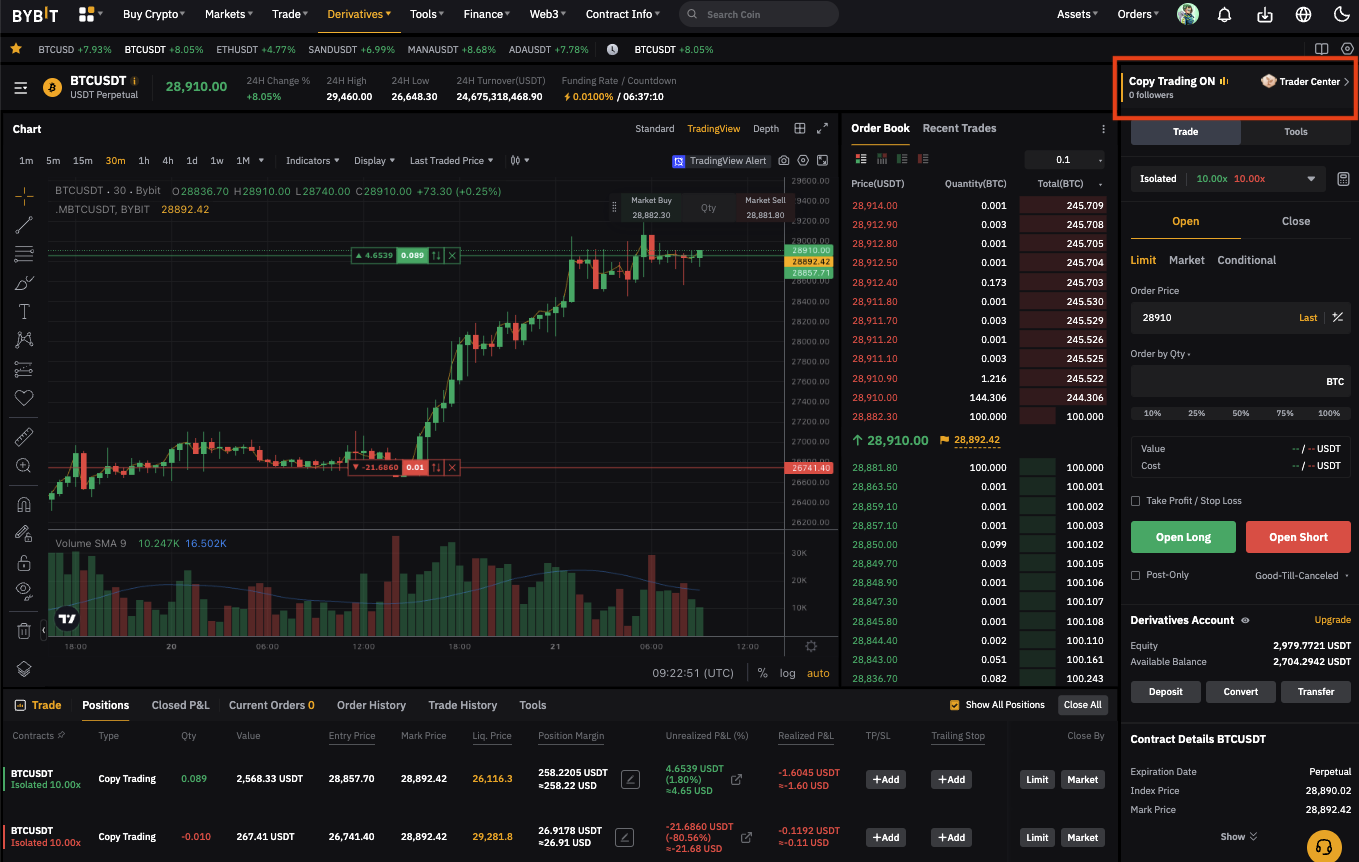Screen dimensions: 1359x862
Task: Toggle magnet mode on the chart
Action: point(24,504)
